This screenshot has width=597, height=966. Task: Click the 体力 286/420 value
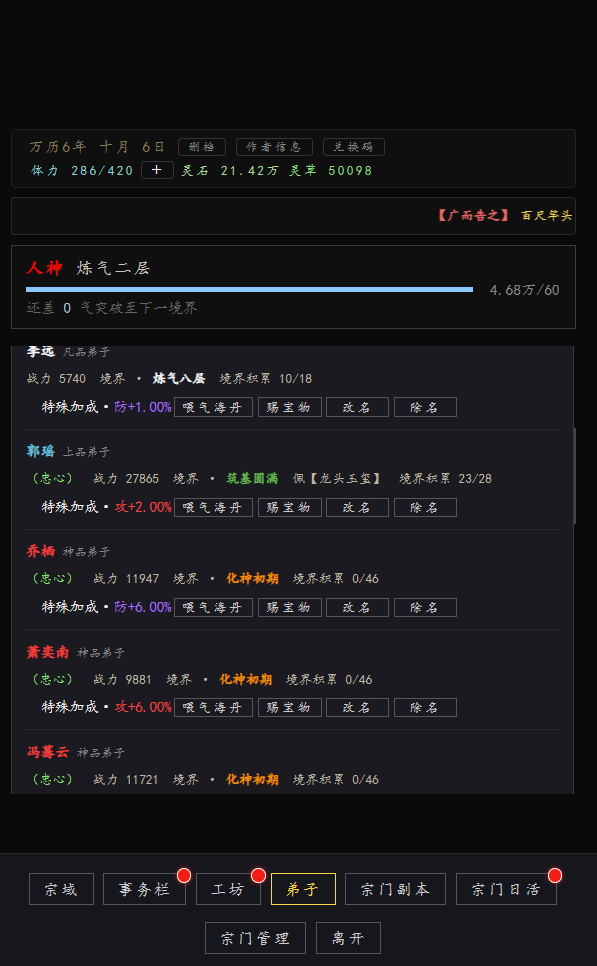point(82,171)
